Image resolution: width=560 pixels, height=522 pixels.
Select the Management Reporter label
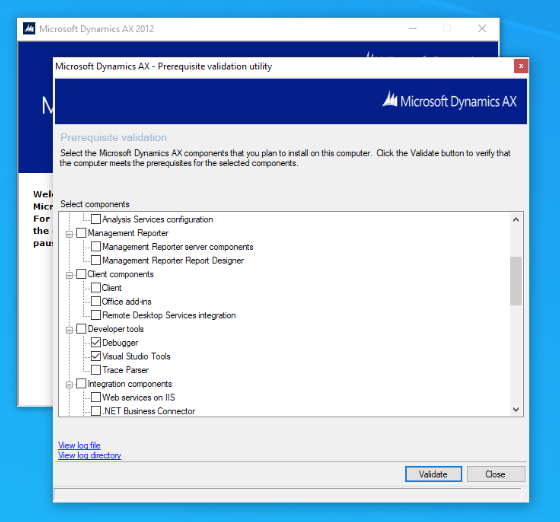[x=128, y=233]
